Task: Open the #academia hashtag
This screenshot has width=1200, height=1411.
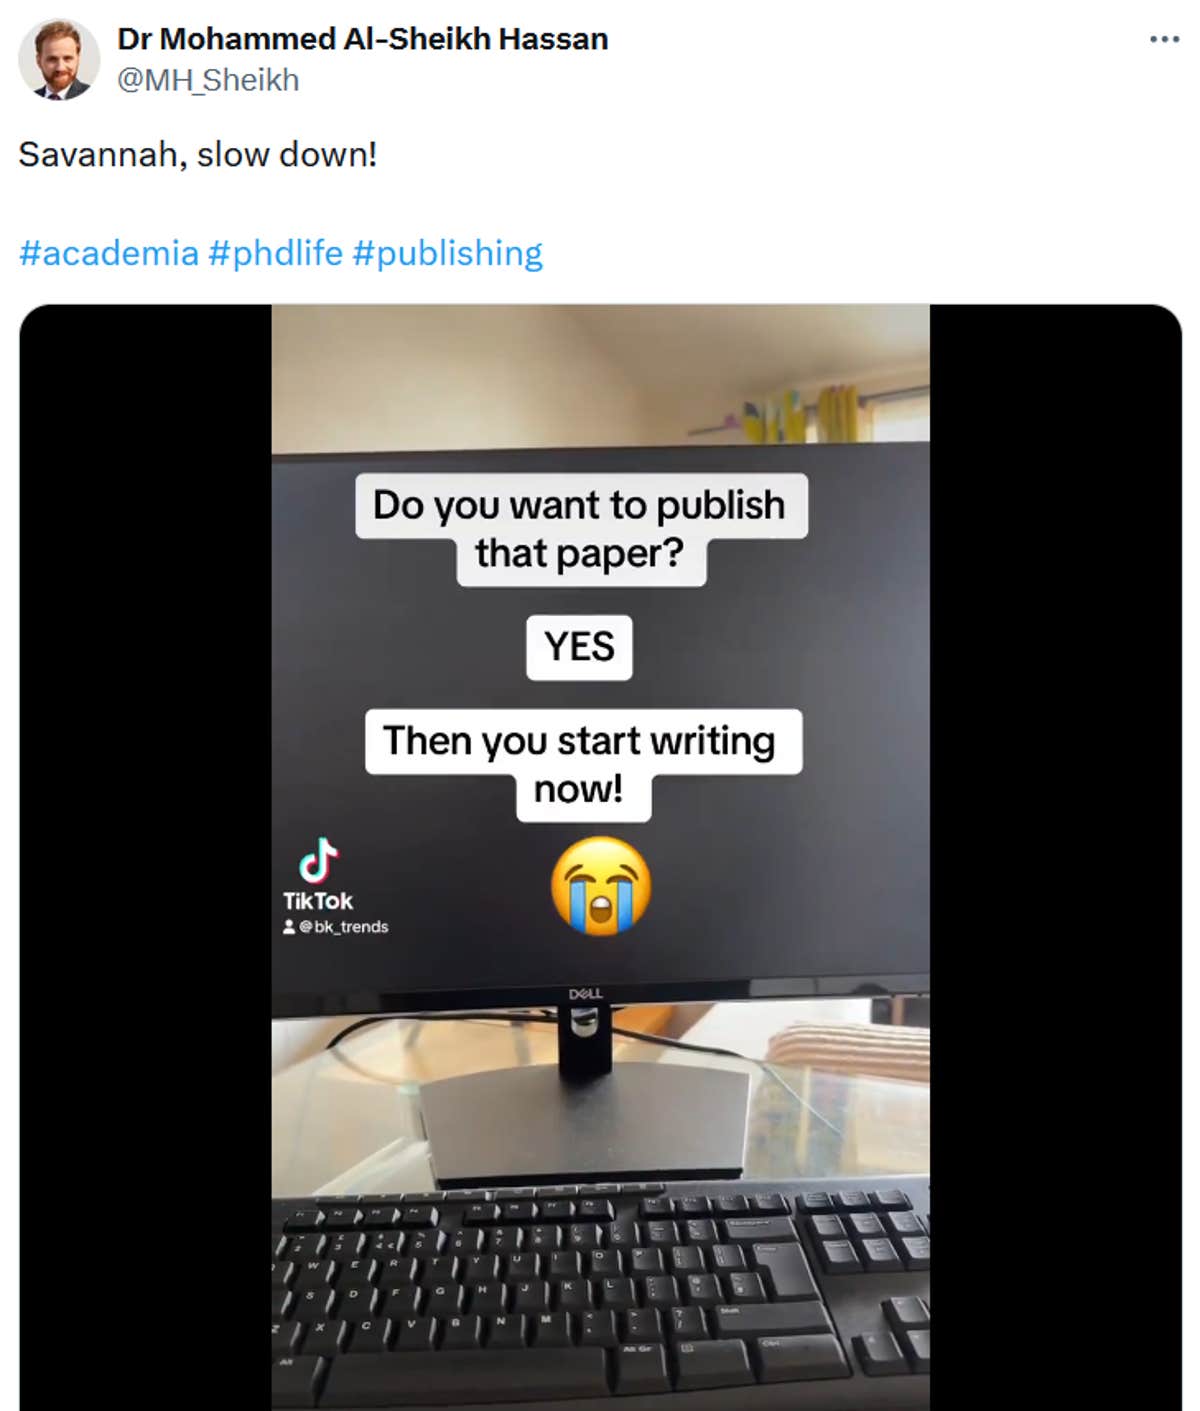Action: [109, 253]
